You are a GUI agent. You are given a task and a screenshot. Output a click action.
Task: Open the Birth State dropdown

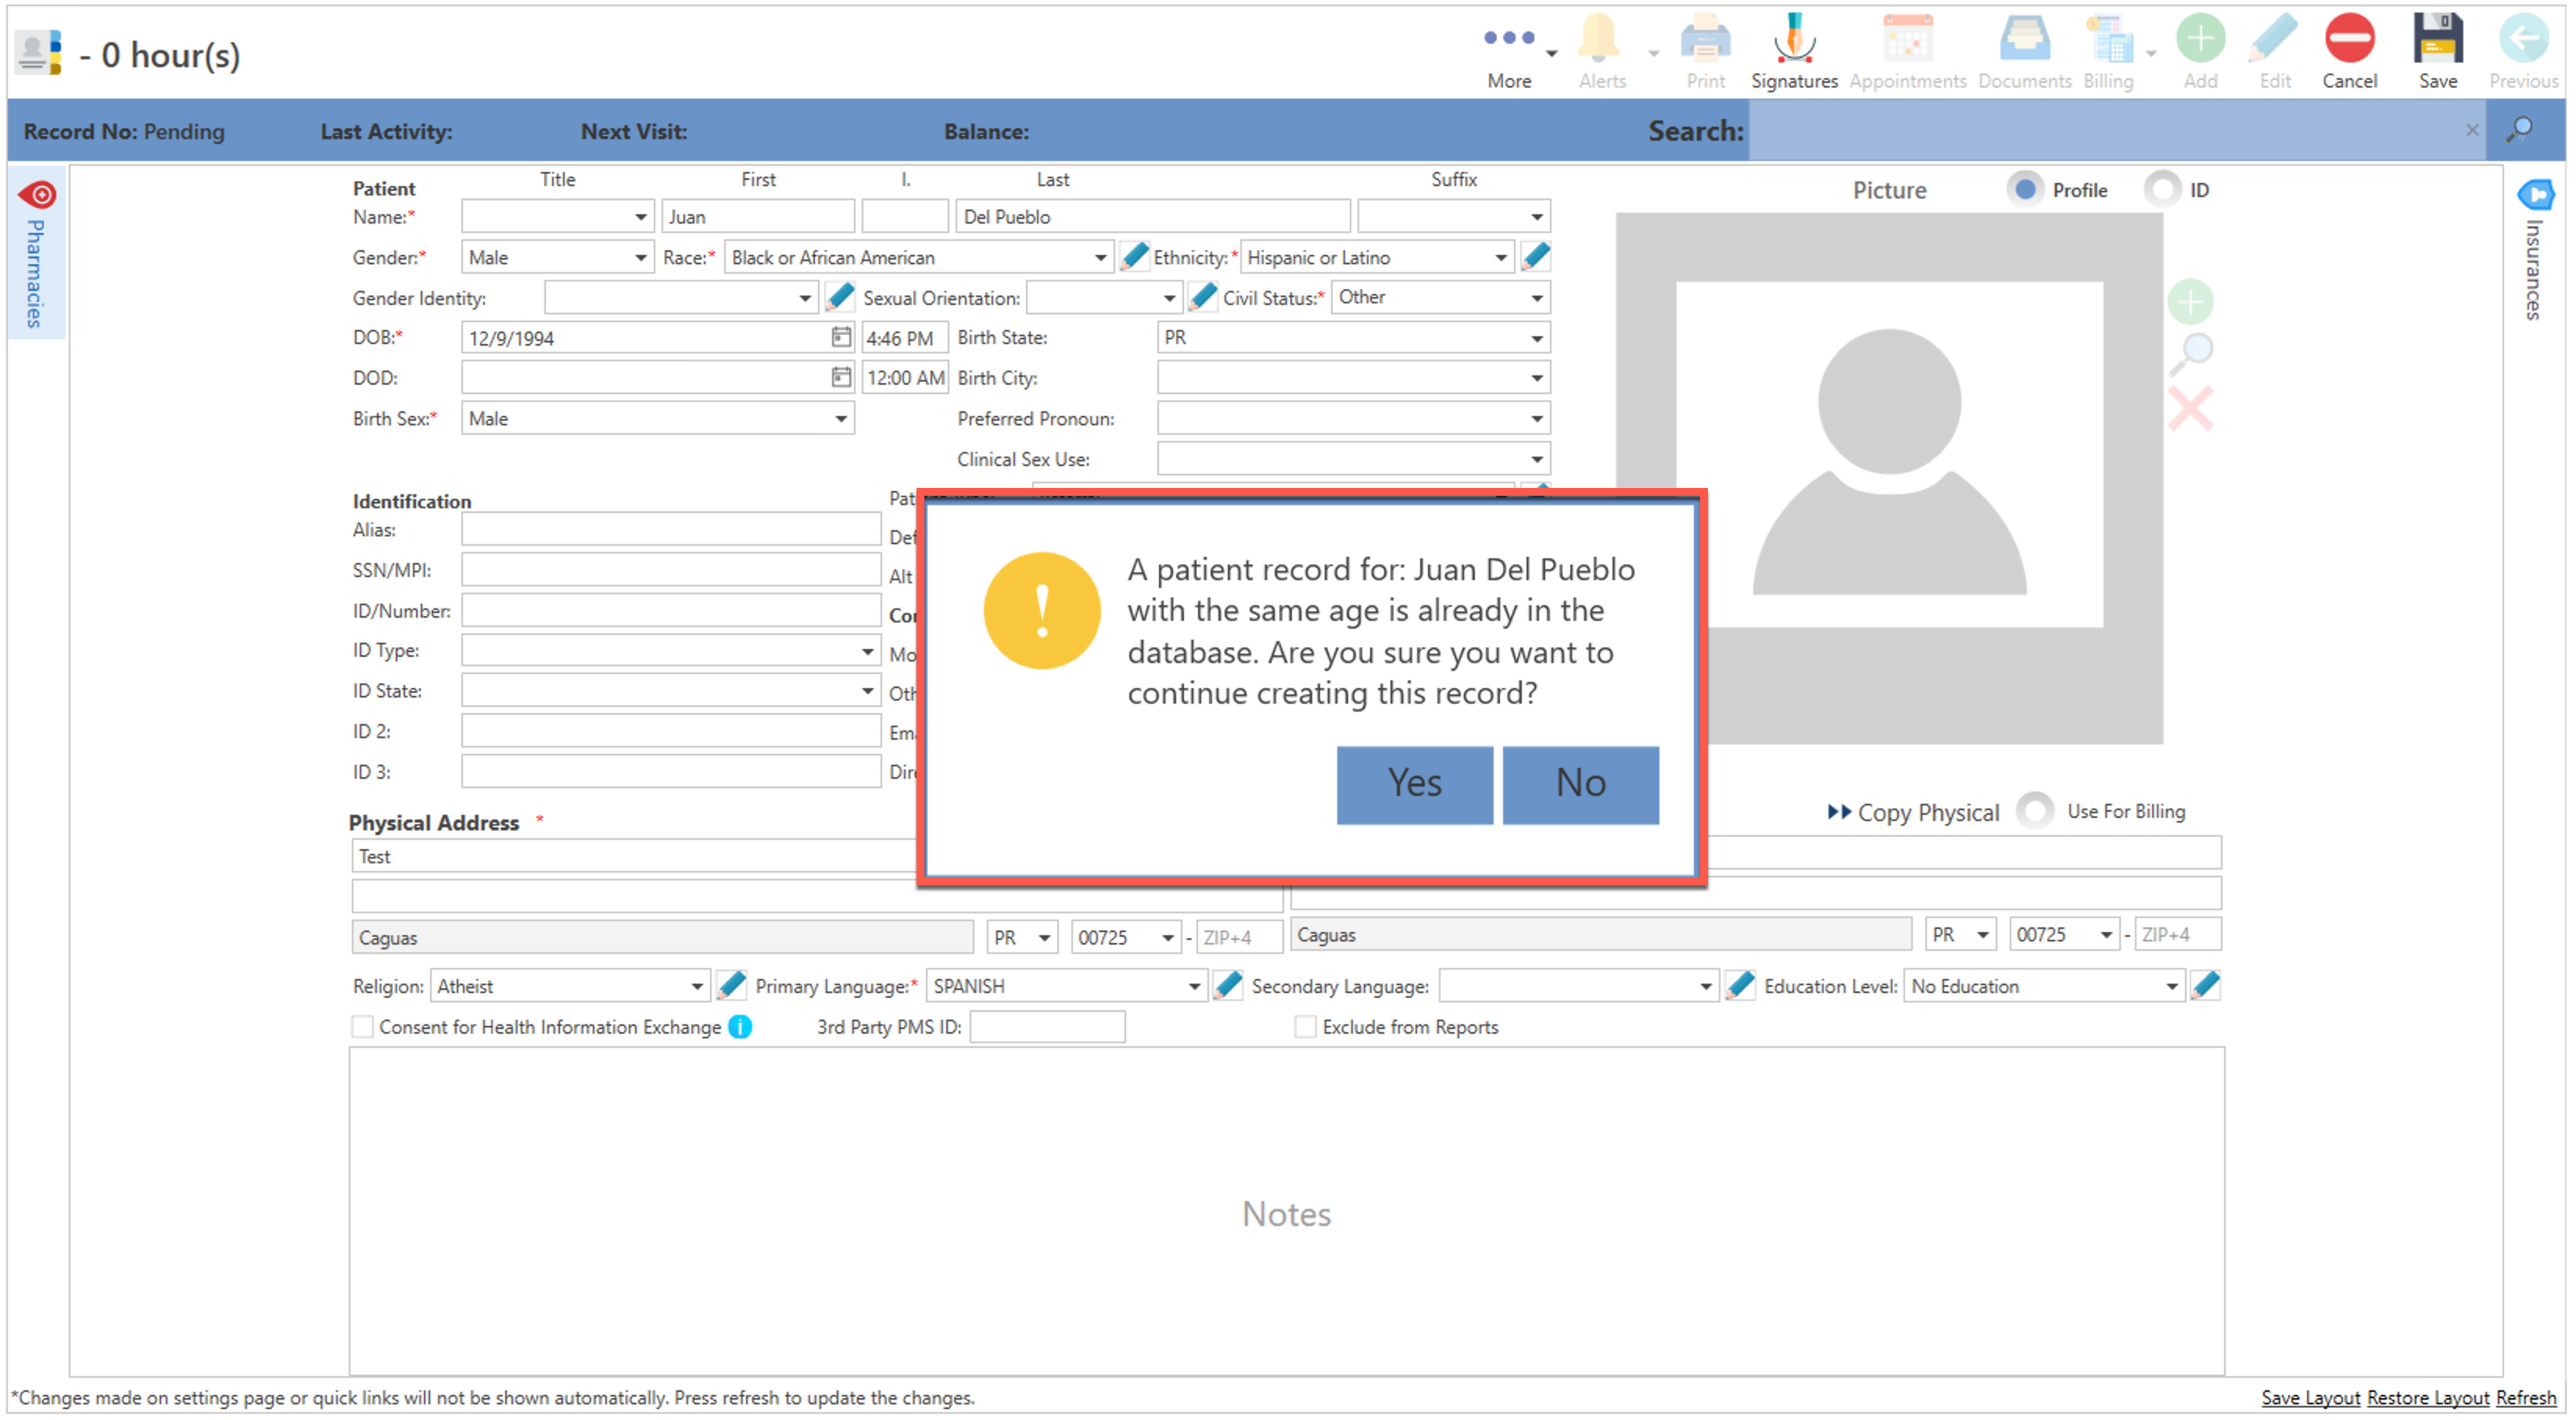click(x=1536, y=338)
